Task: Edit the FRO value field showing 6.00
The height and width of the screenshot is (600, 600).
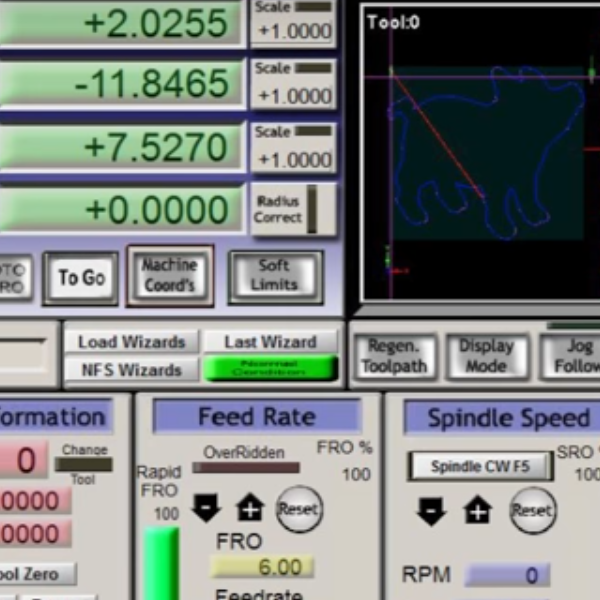Action: [262, 567]
